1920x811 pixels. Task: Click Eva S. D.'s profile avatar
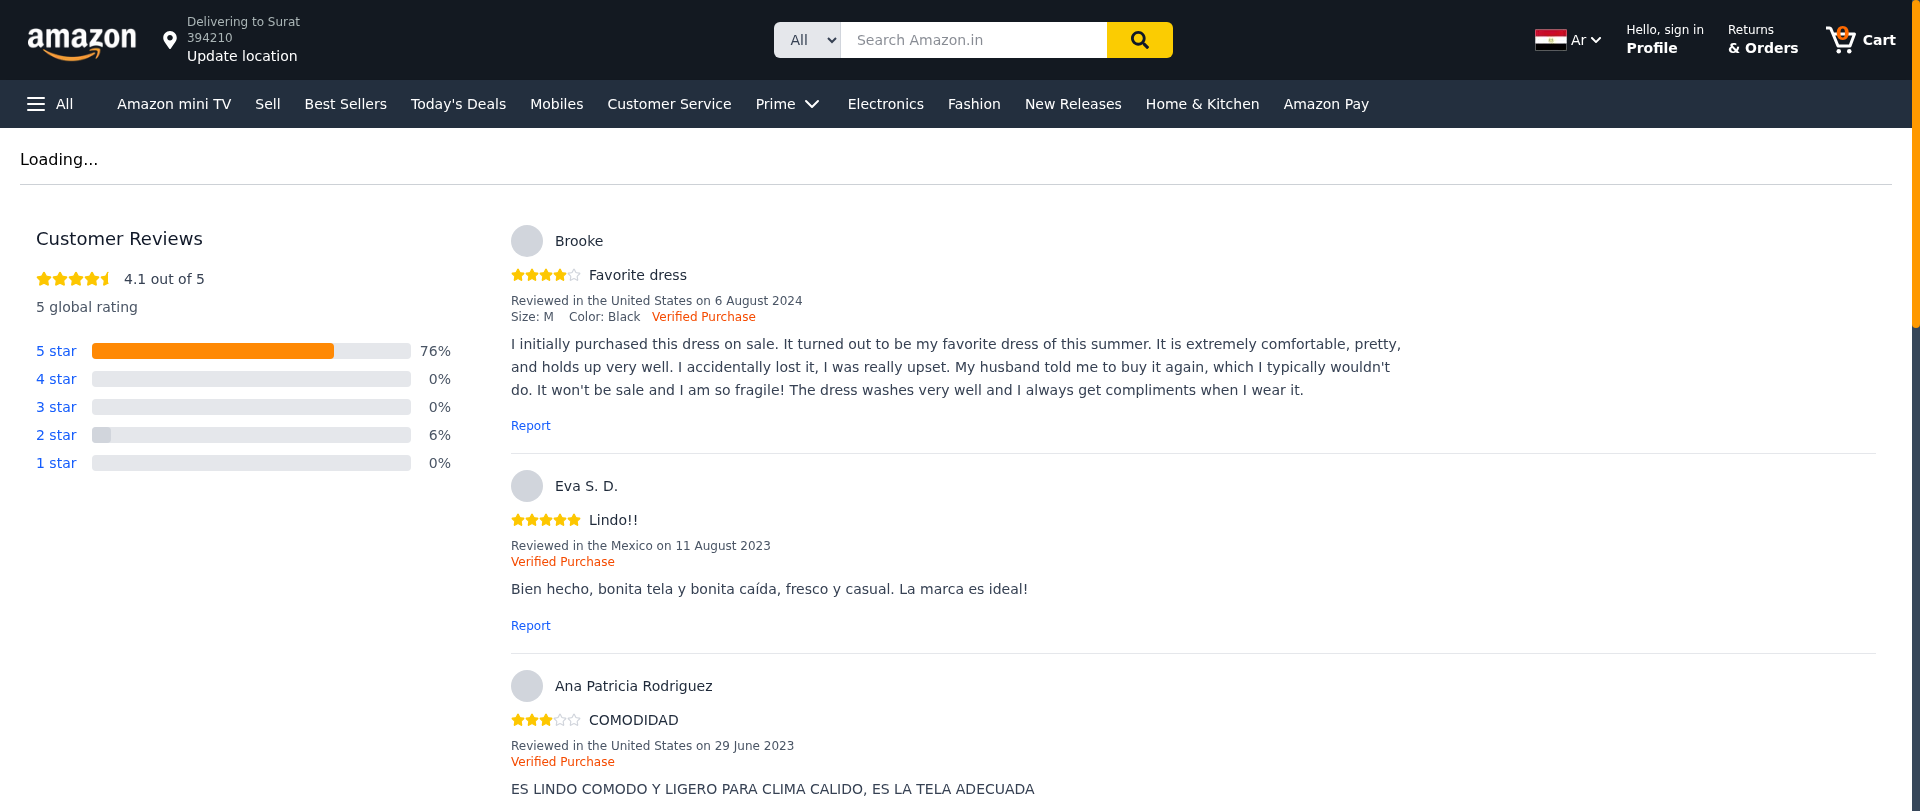[527, 486]
